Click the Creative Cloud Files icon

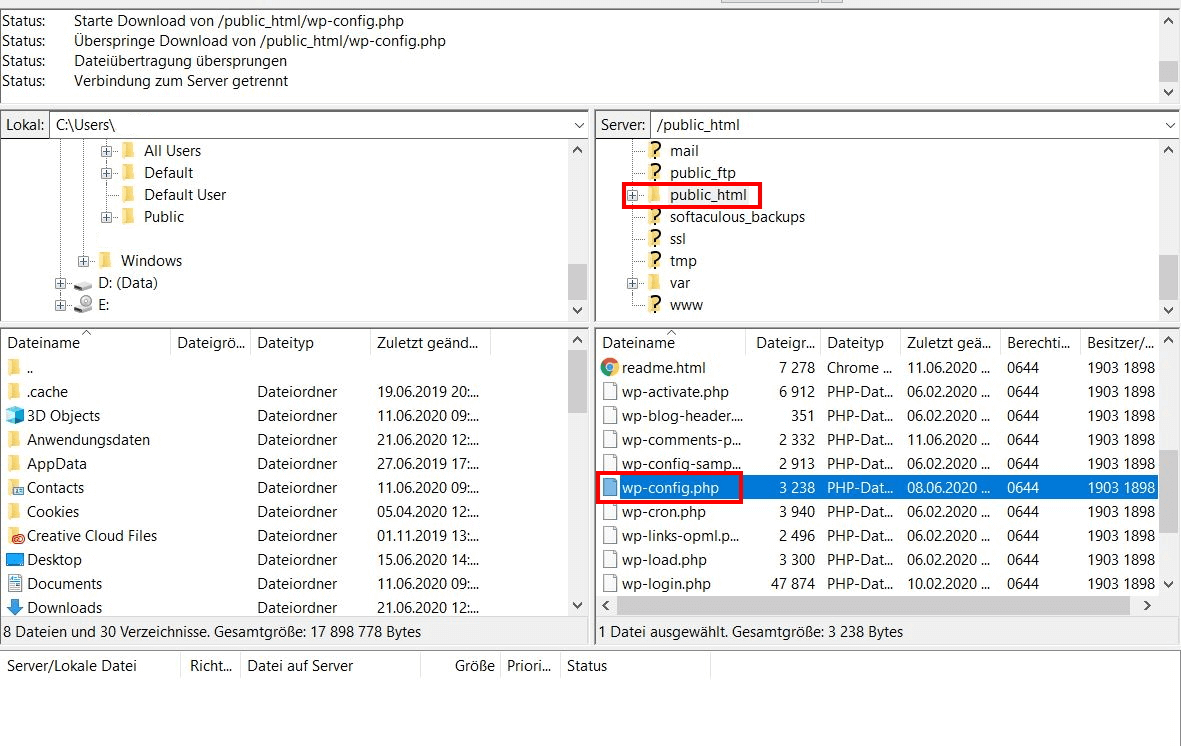14,536
